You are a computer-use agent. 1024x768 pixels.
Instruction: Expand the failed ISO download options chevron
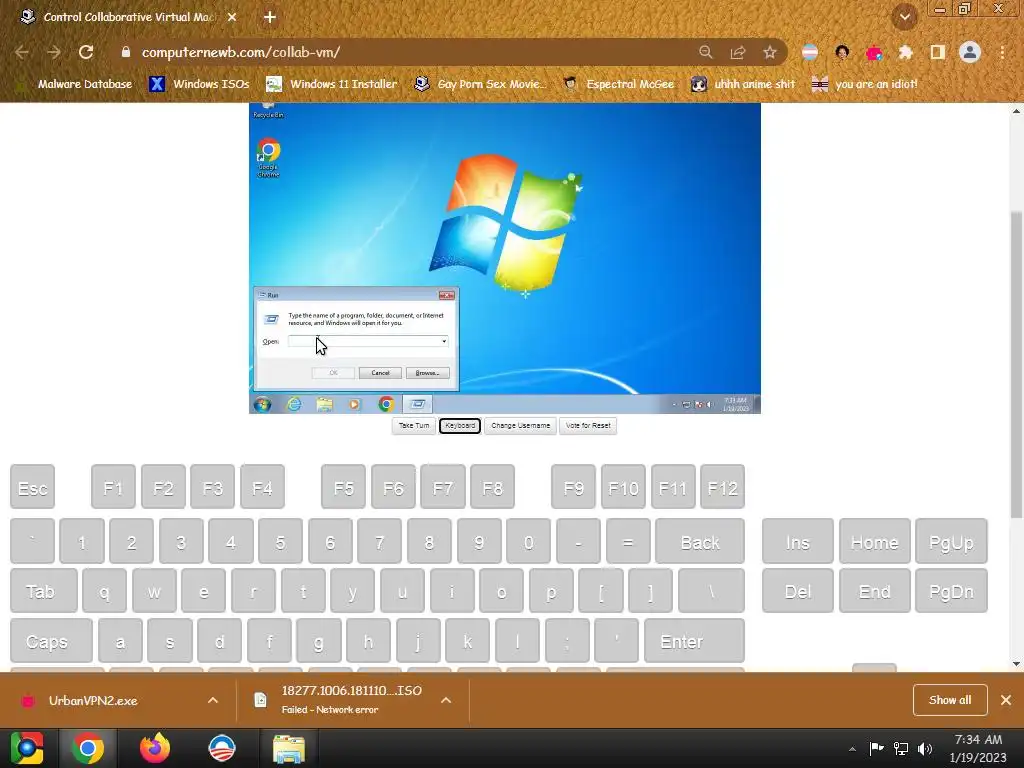click(446, 700)
